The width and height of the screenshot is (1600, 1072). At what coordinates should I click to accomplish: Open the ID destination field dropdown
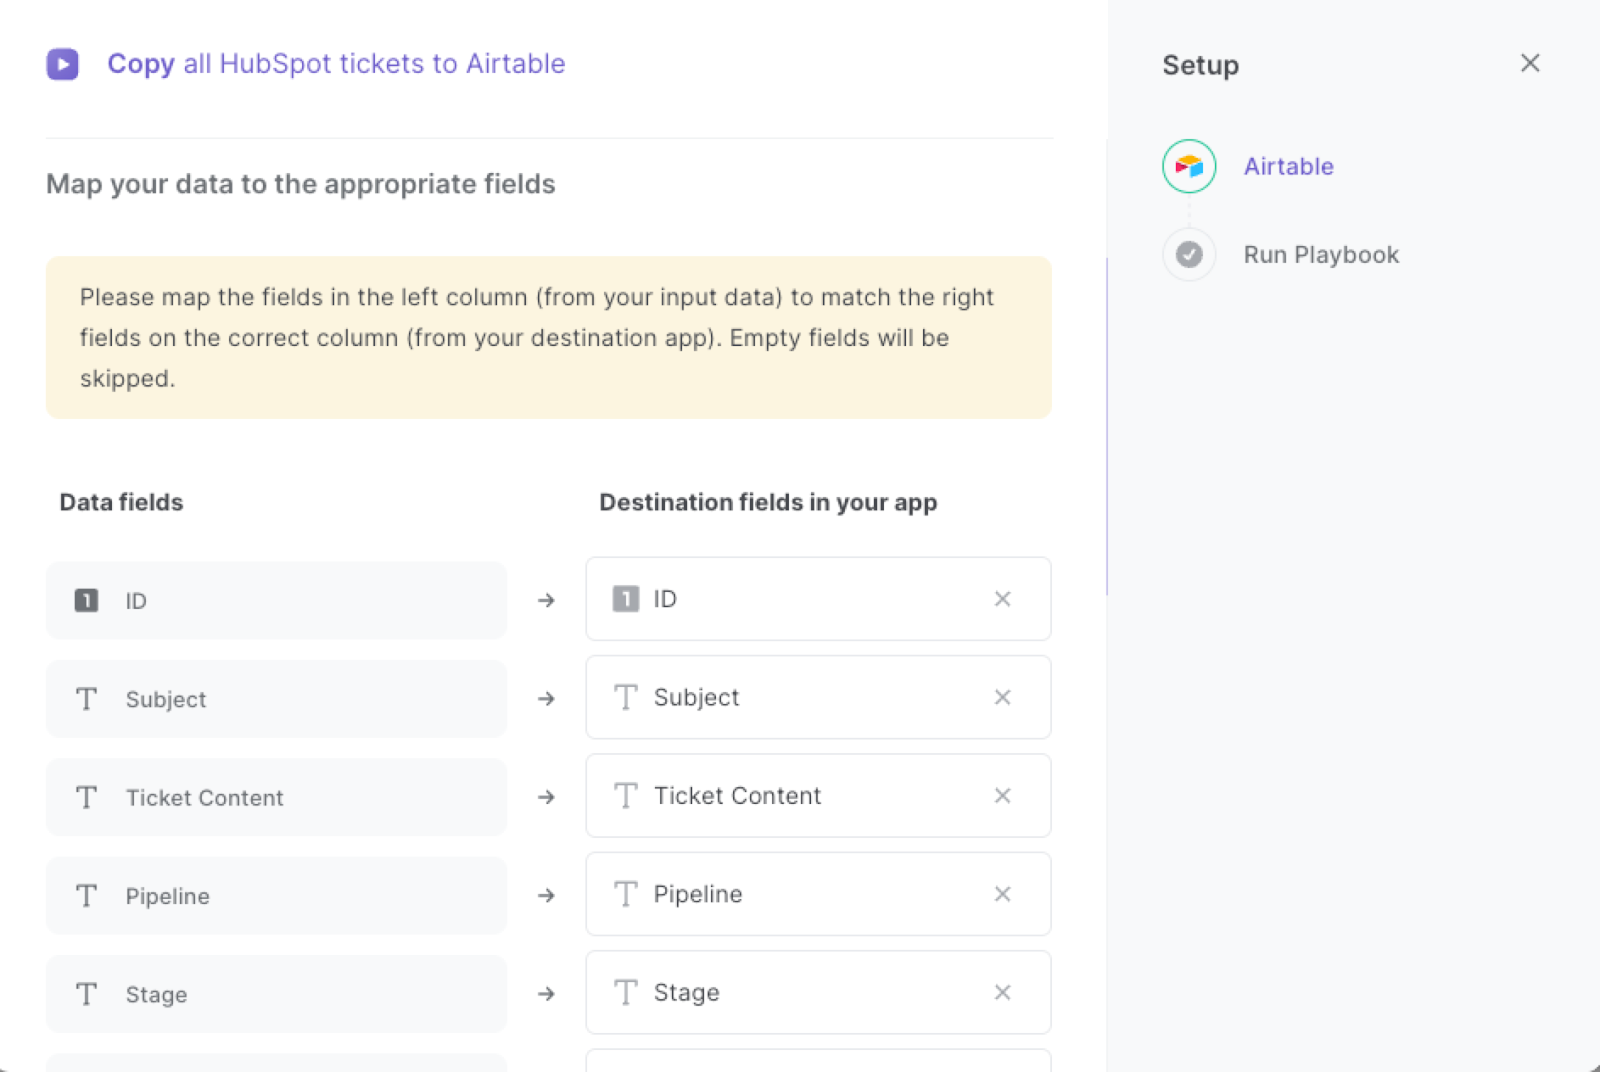click(818, 599)
